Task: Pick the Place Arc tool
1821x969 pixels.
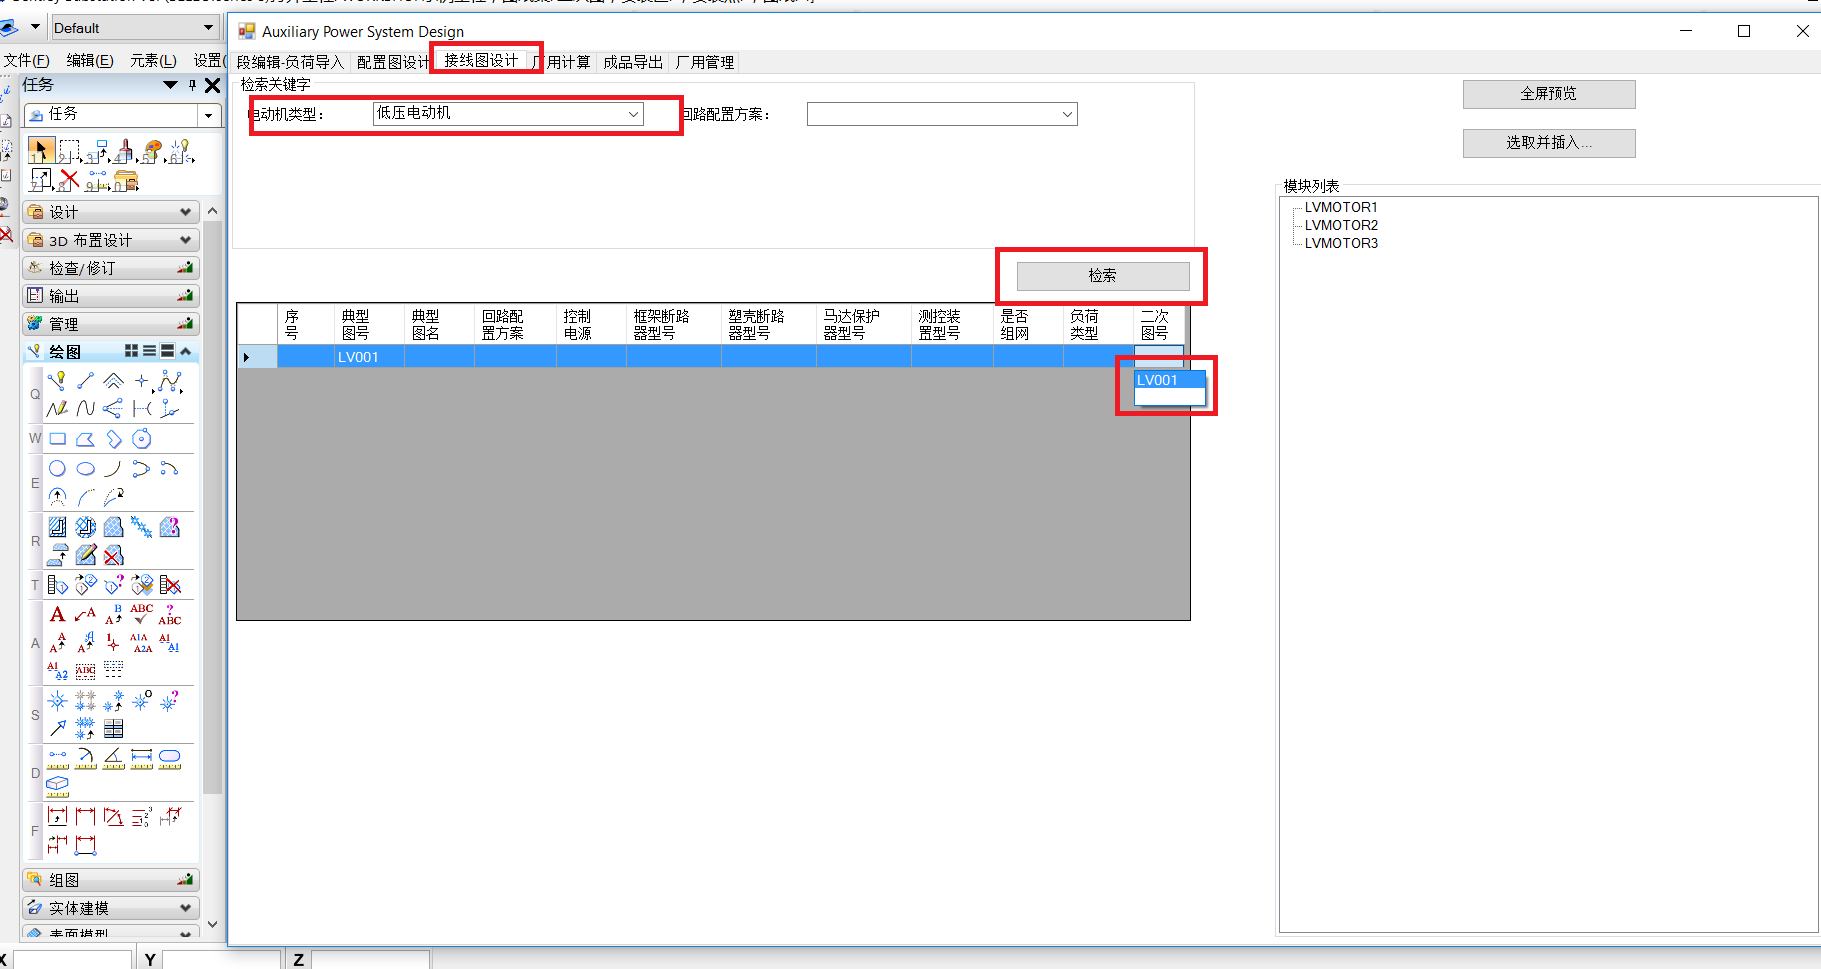Action: pyautogui.click(x=113, y=469)
